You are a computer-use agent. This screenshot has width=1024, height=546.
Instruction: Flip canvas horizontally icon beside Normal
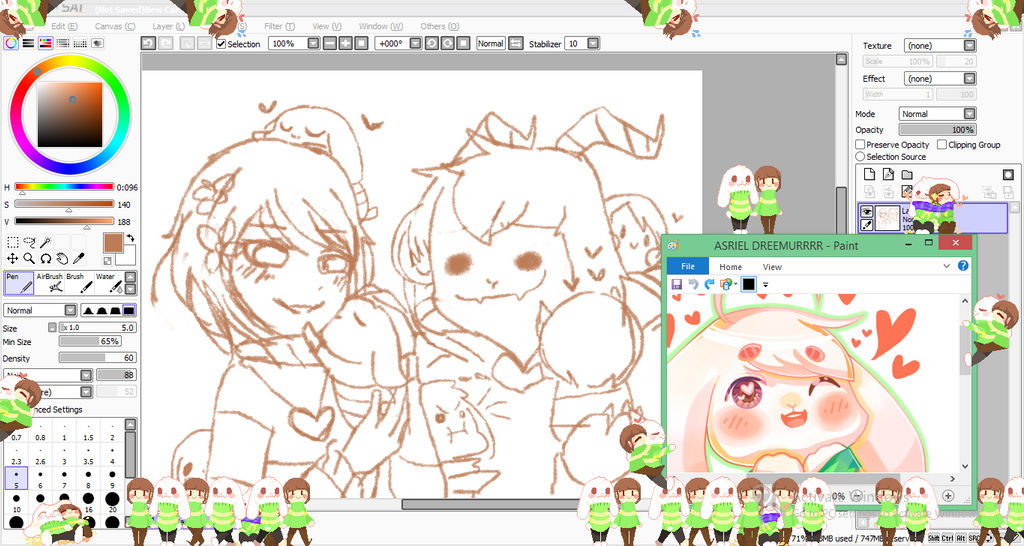tap(516, 43)
